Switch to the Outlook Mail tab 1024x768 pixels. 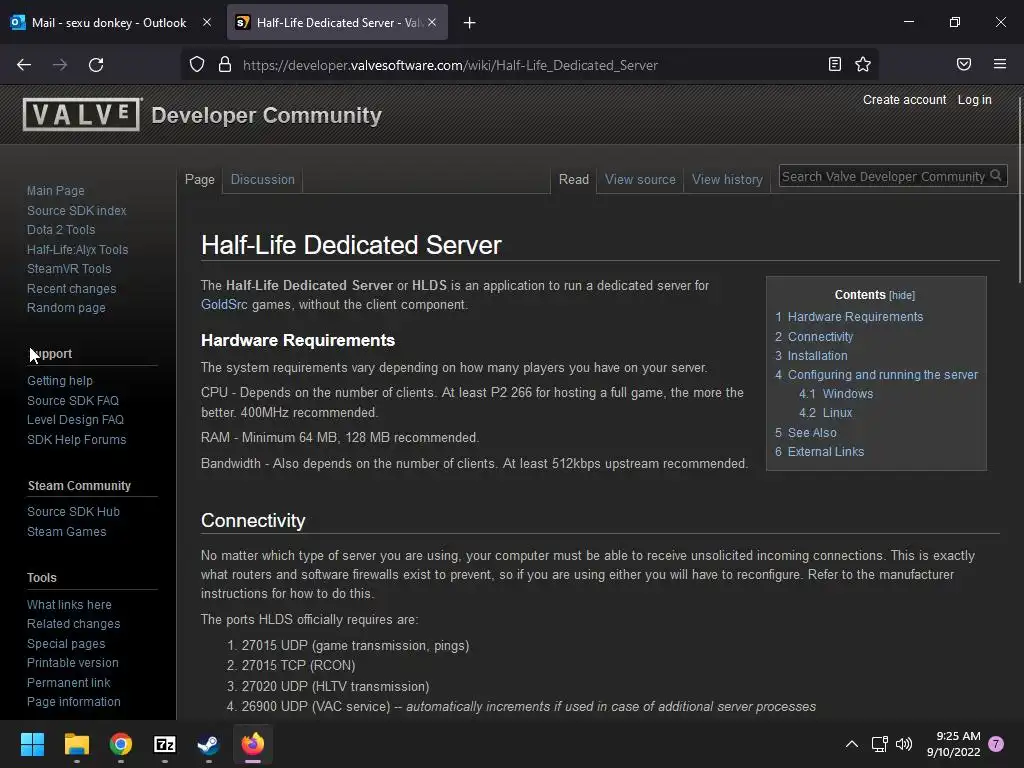tap(108, 23)
